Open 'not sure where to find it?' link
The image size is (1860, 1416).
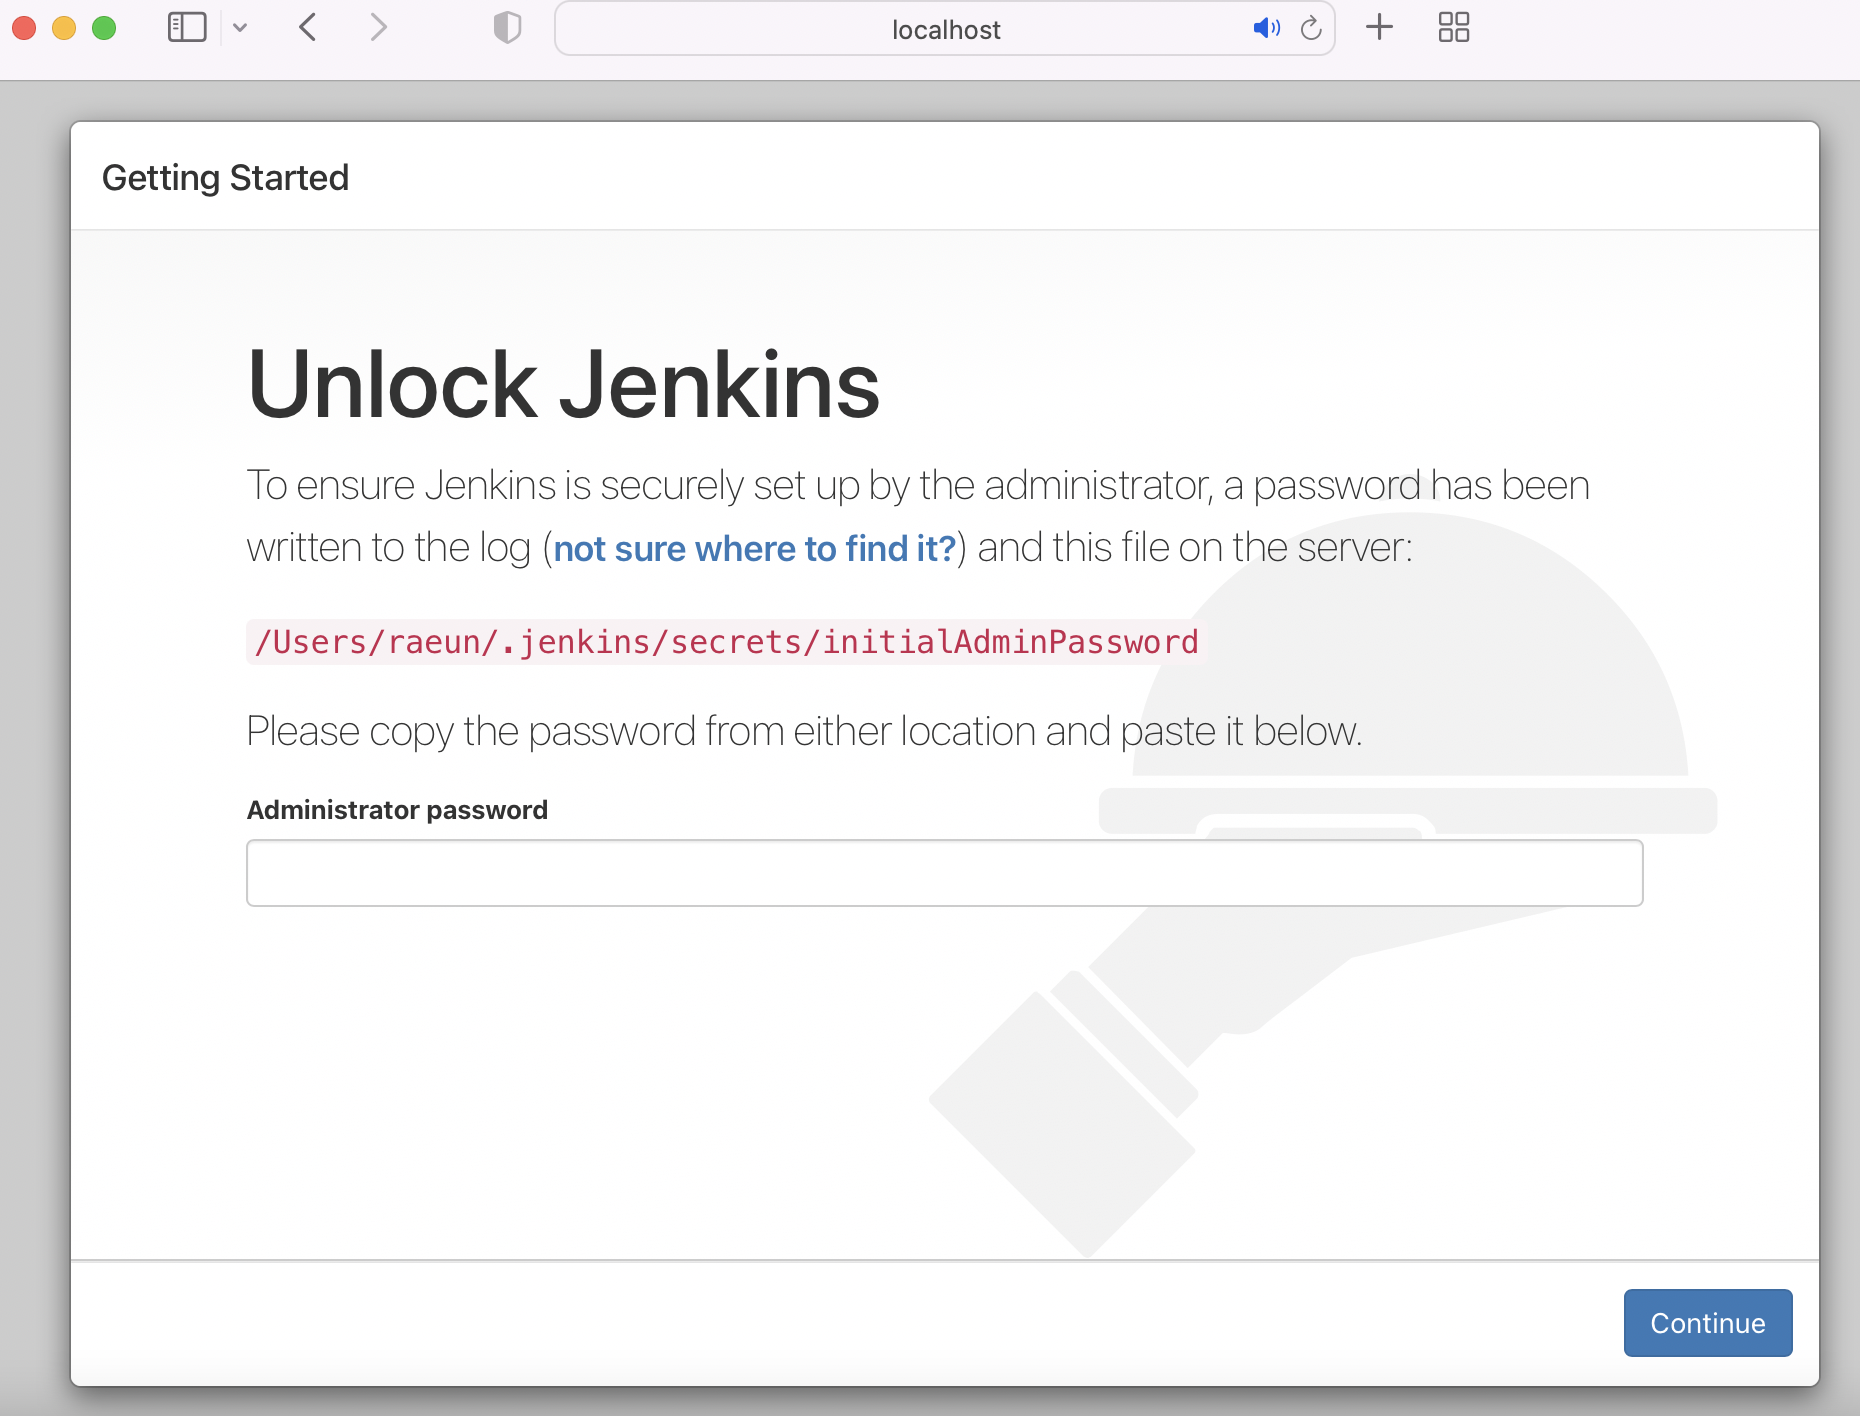[755, 548]
